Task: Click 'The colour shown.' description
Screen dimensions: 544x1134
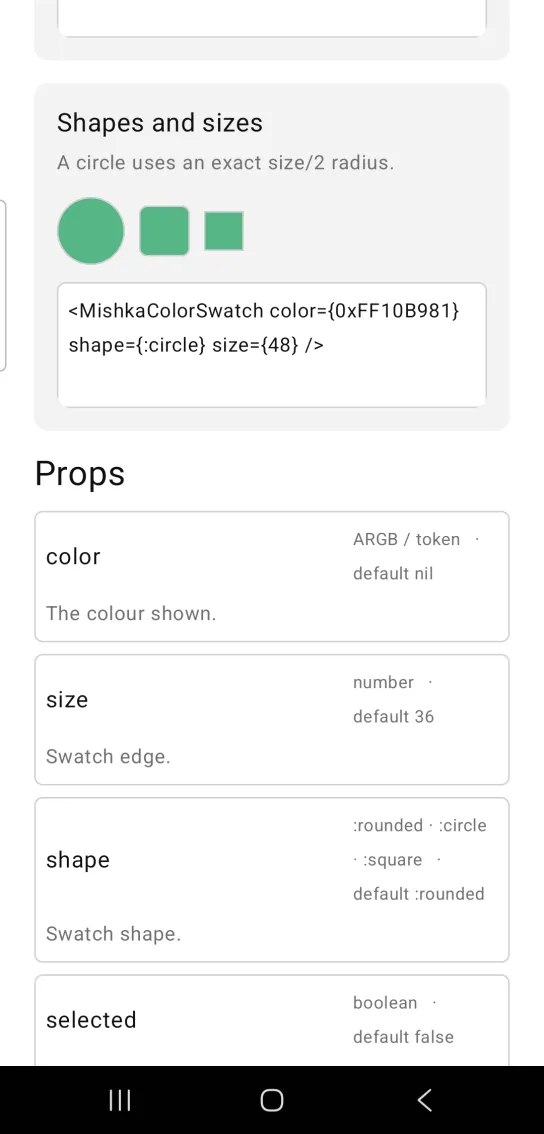Action: tap(131, 613)
